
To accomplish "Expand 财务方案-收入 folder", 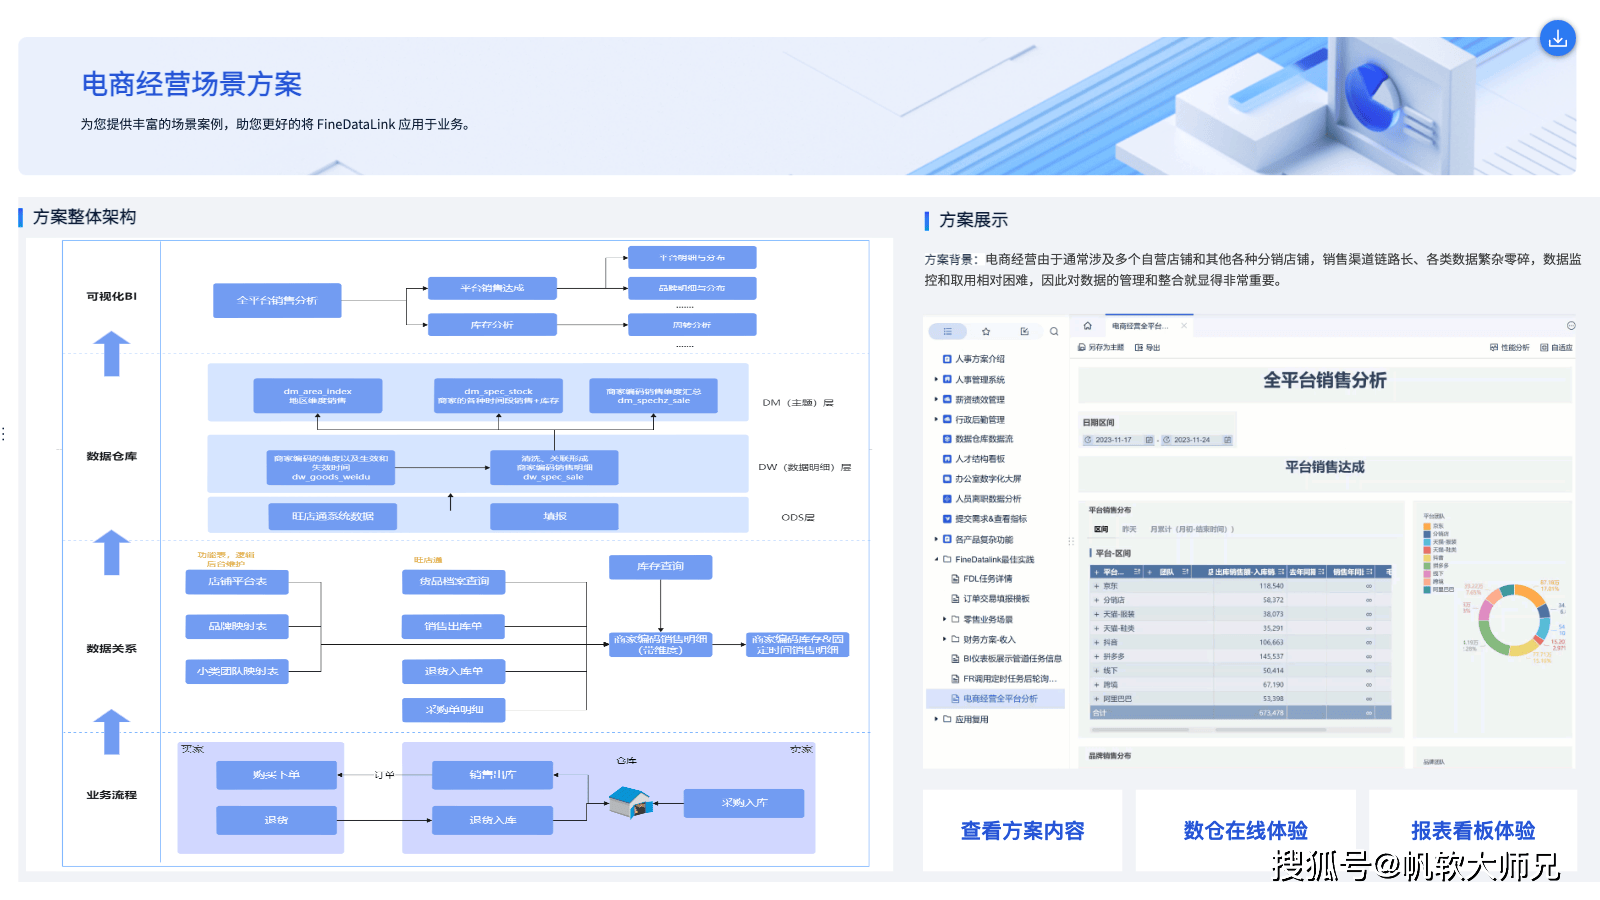I will click(944, 639).
